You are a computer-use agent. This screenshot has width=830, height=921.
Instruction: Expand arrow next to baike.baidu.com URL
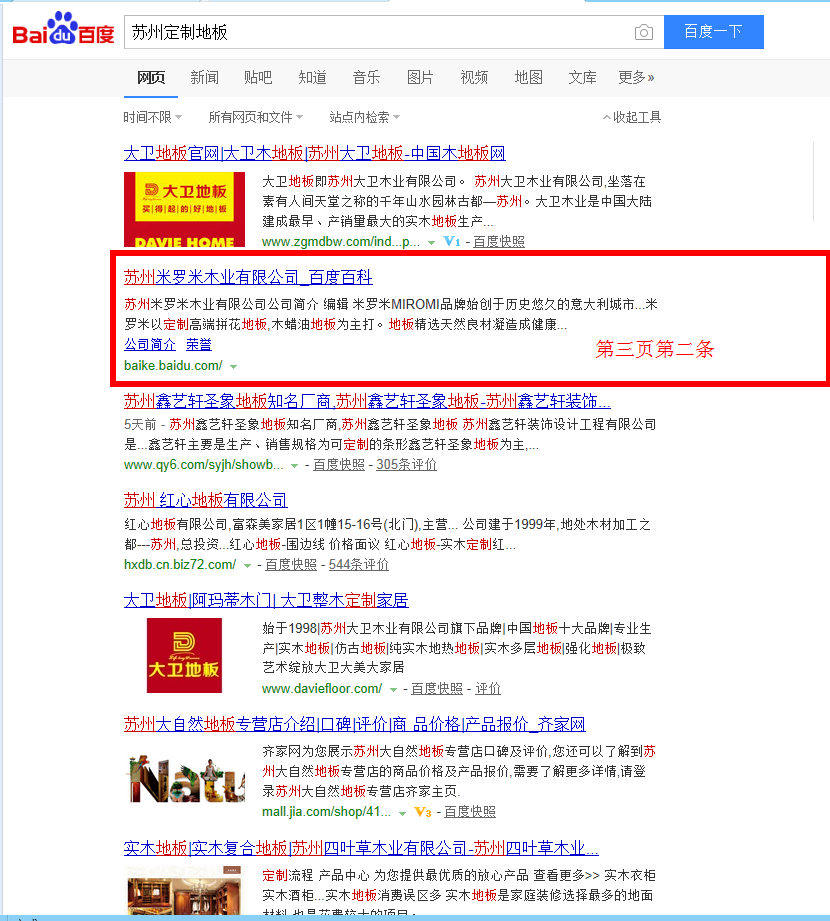pos(233,367)
